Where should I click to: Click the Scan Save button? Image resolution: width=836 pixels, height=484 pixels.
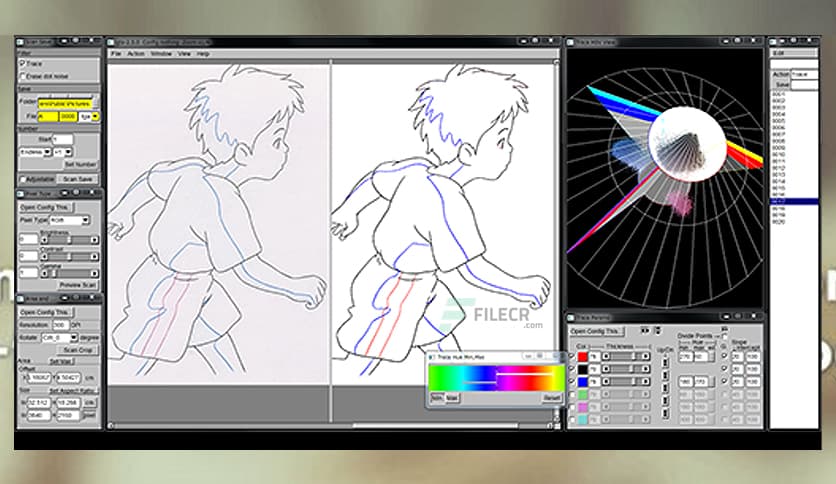(78, 179)
